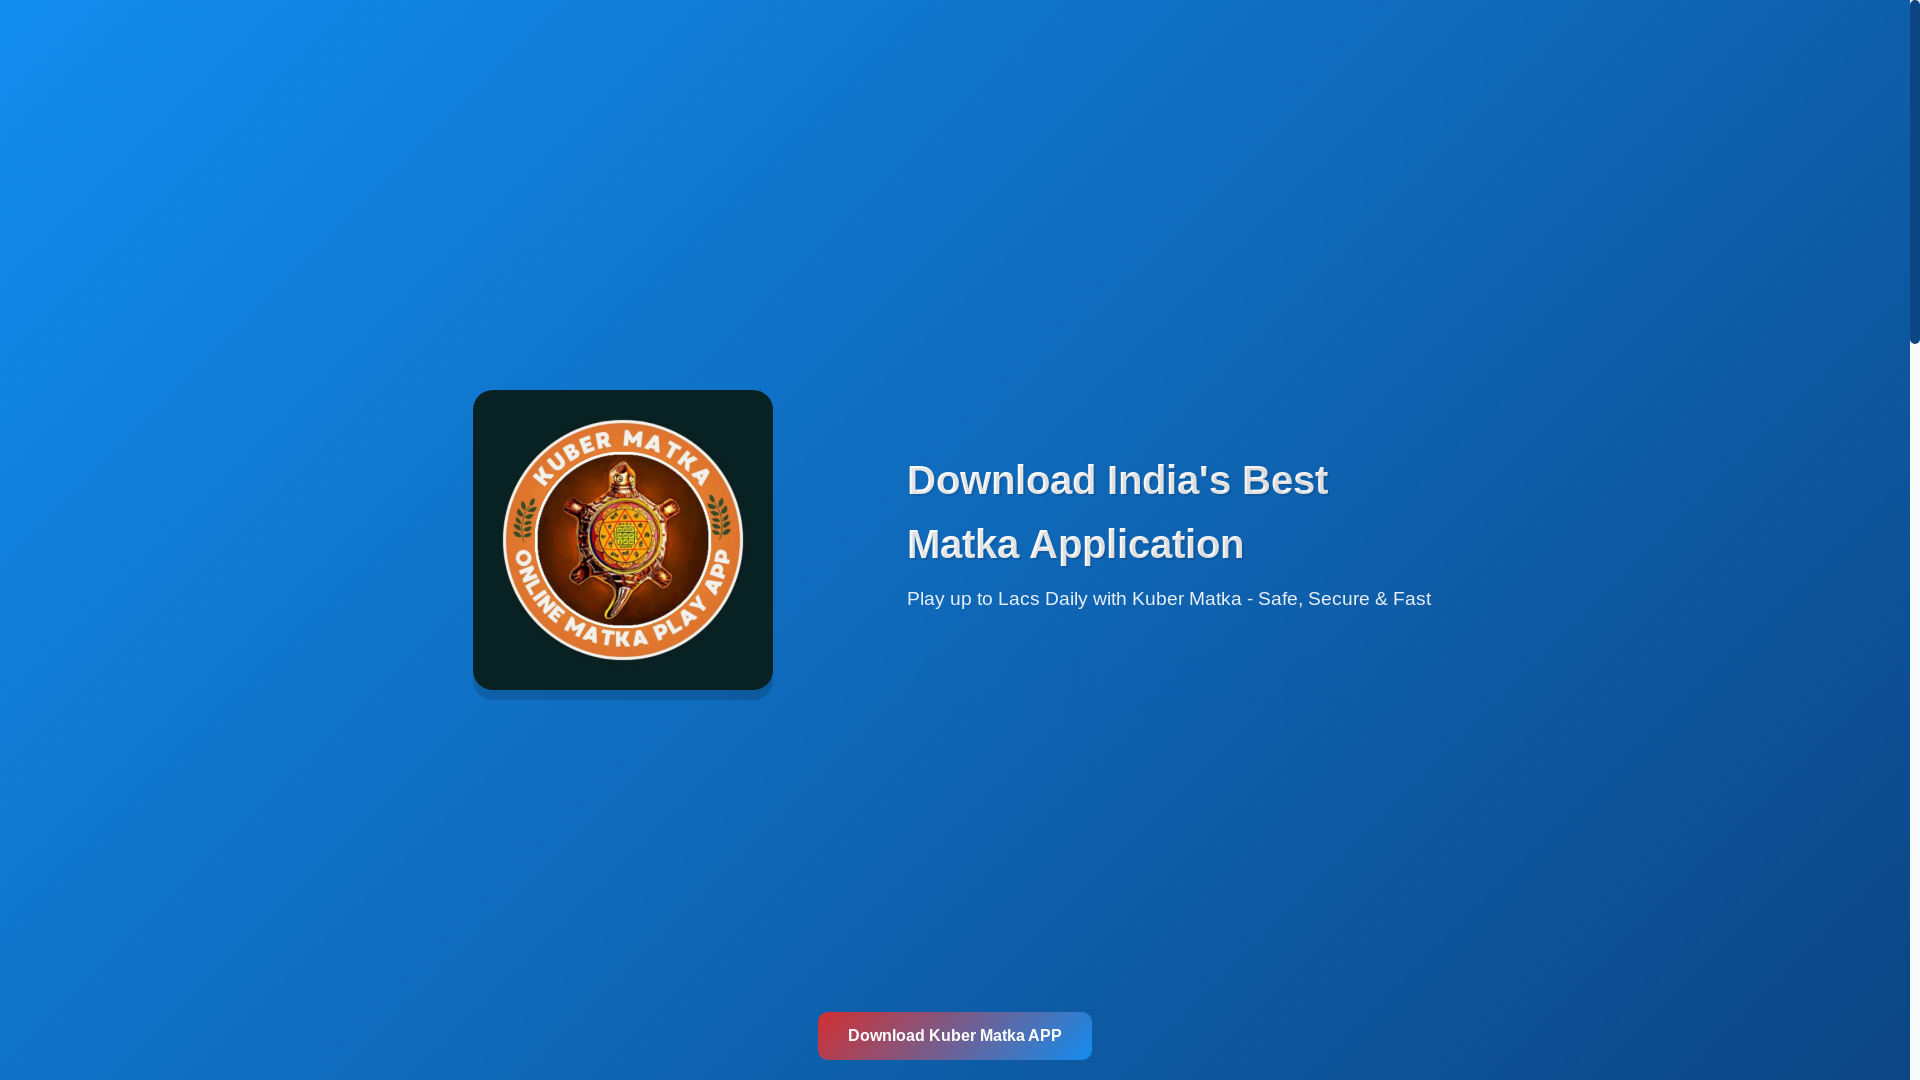Click the Kuber Matka tortoise logo image
The width and height of the screenshot is (1920, 1080).
pos(623,540)
